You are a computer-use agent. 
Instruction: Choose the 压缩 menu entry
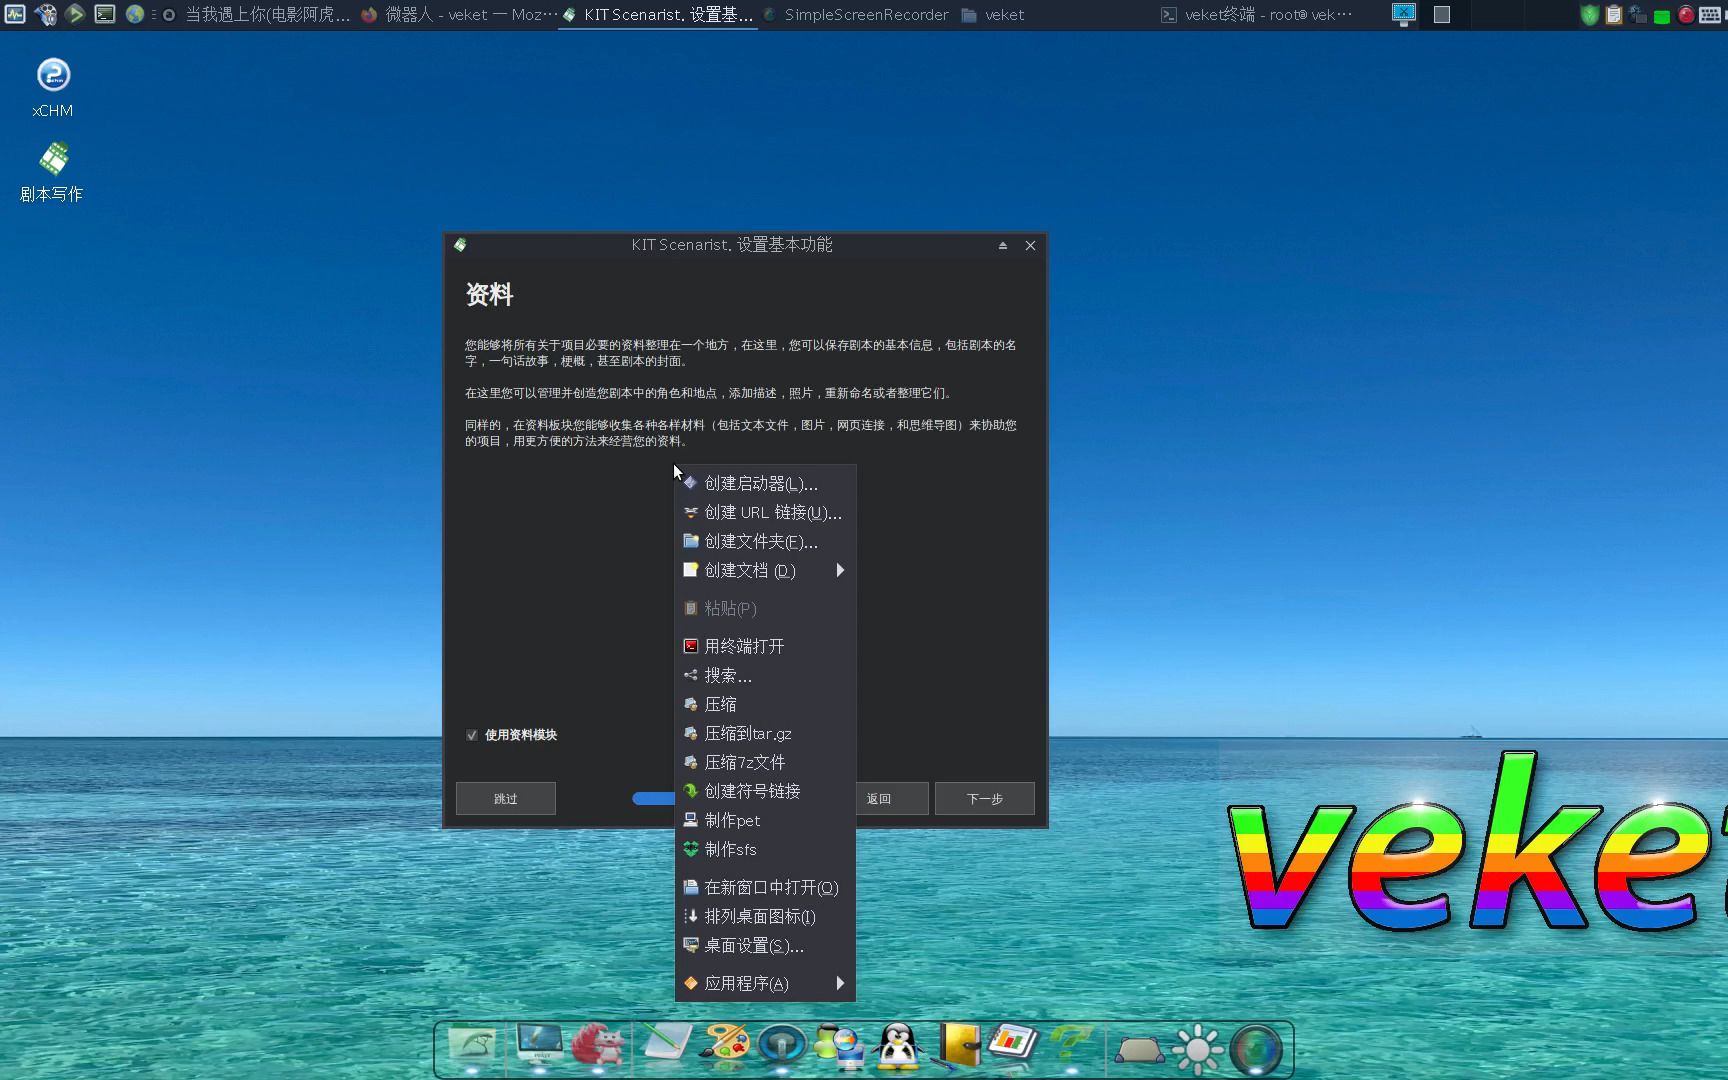tap(766, 704)
